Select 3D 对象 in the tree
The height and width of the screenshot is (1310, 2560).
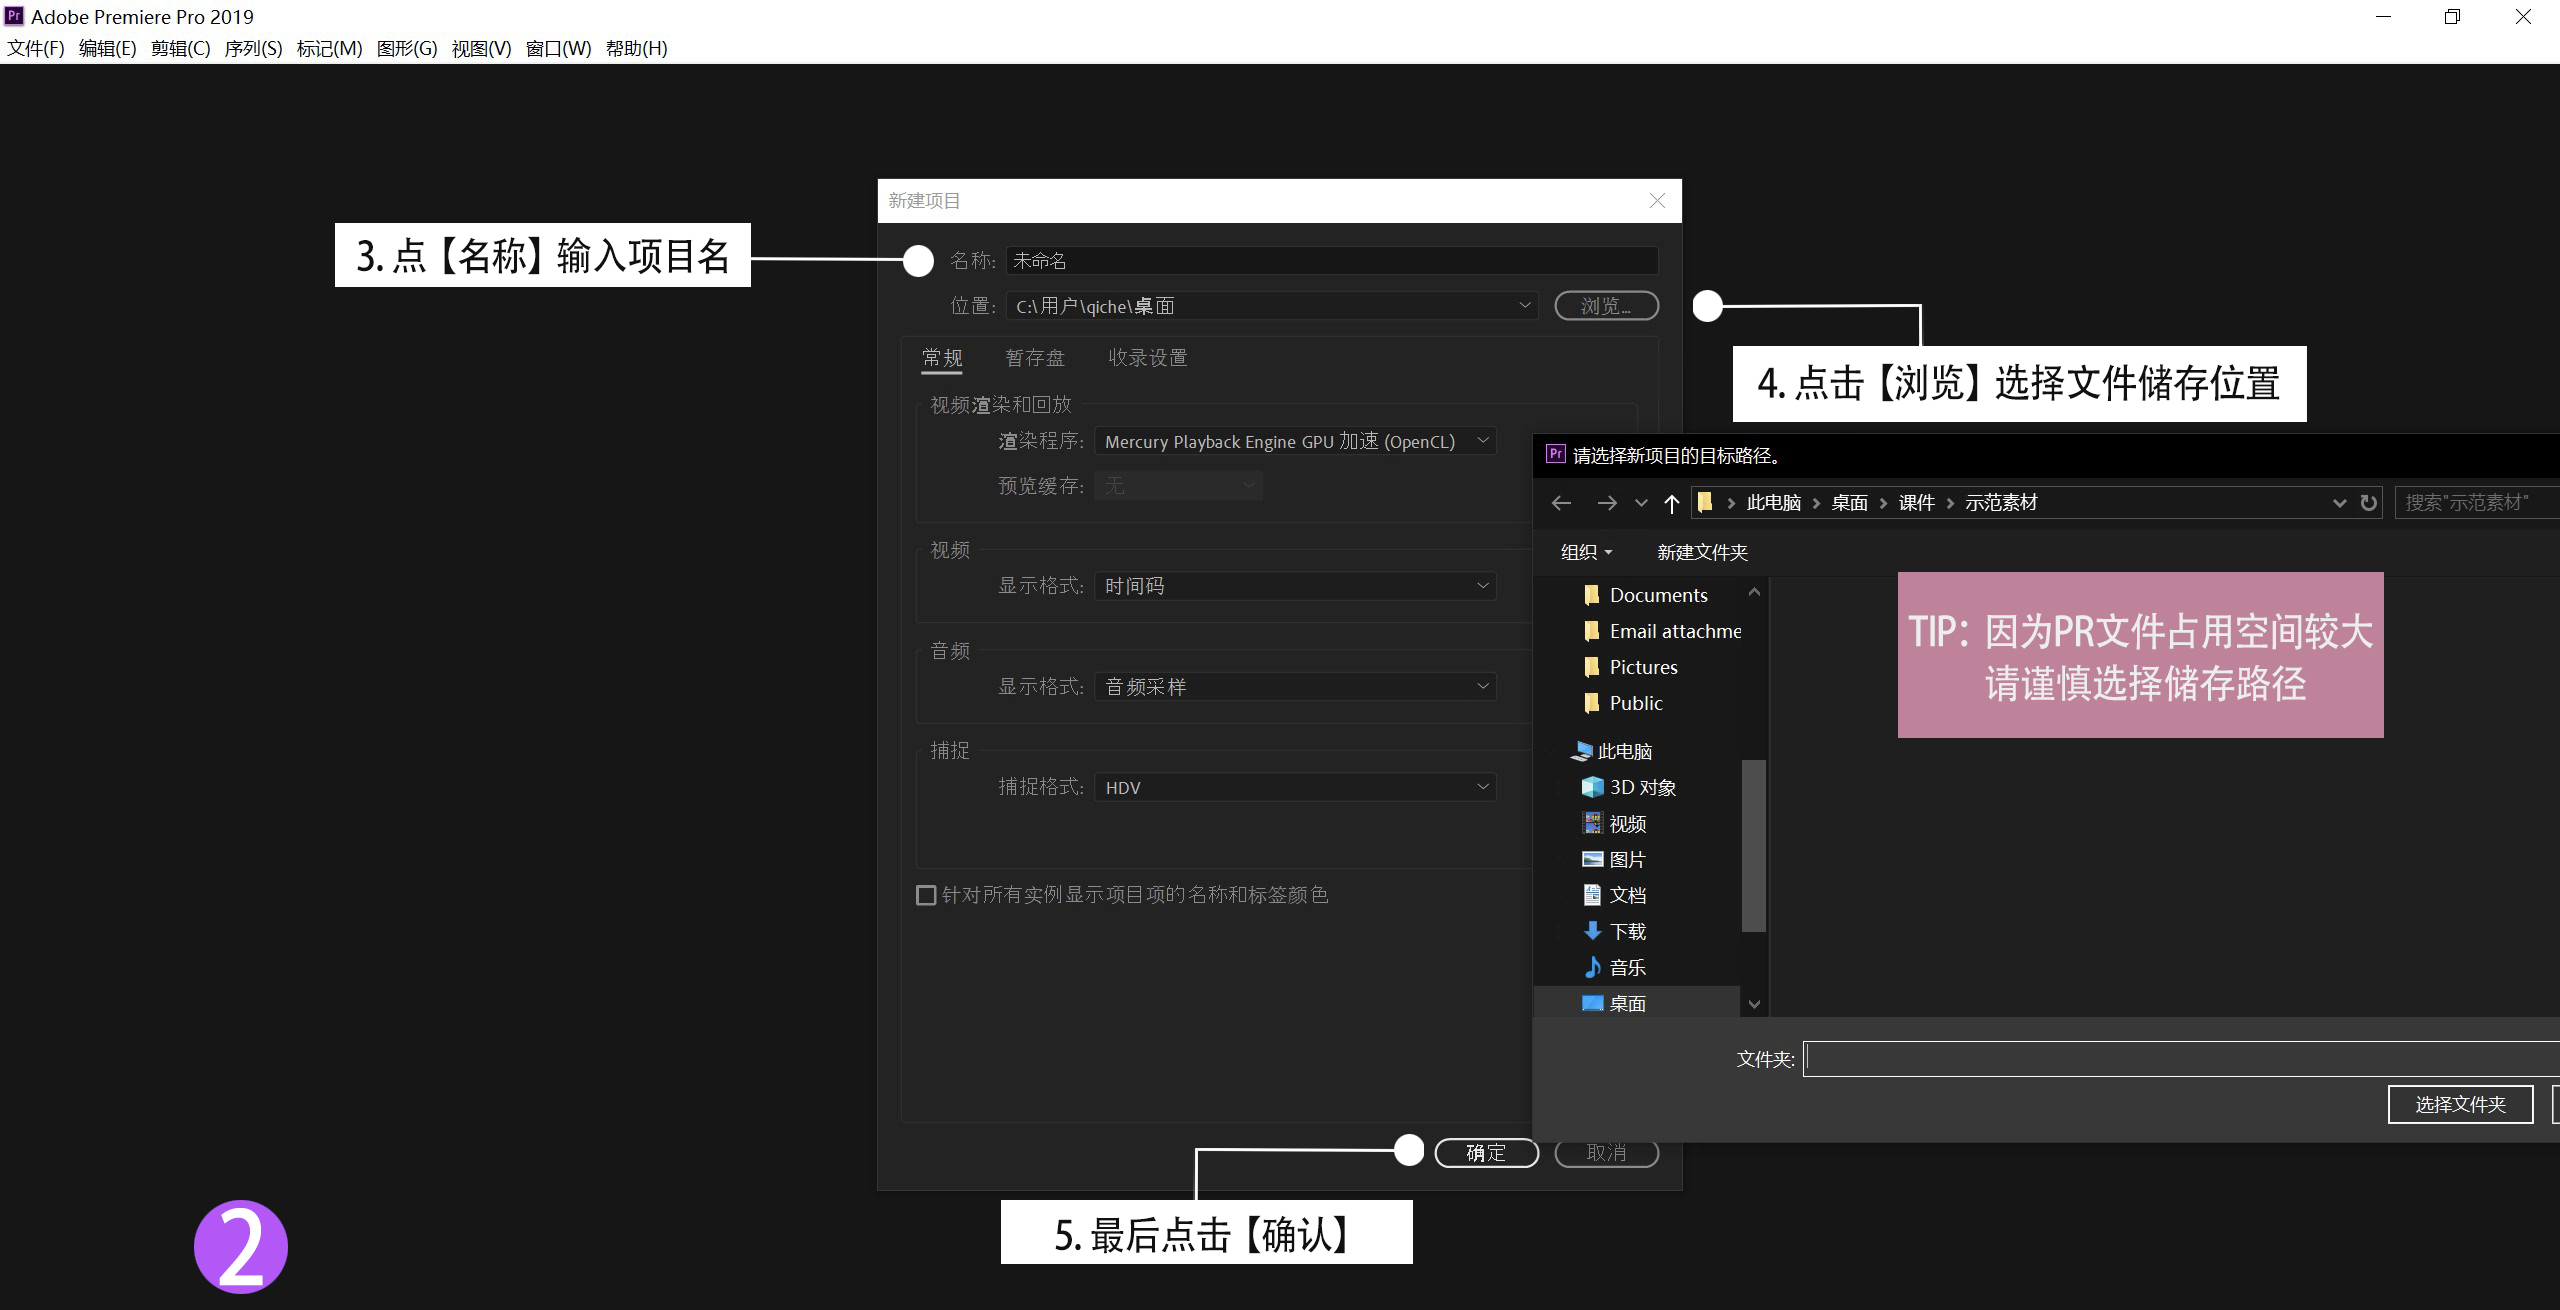pos(1629,787)
